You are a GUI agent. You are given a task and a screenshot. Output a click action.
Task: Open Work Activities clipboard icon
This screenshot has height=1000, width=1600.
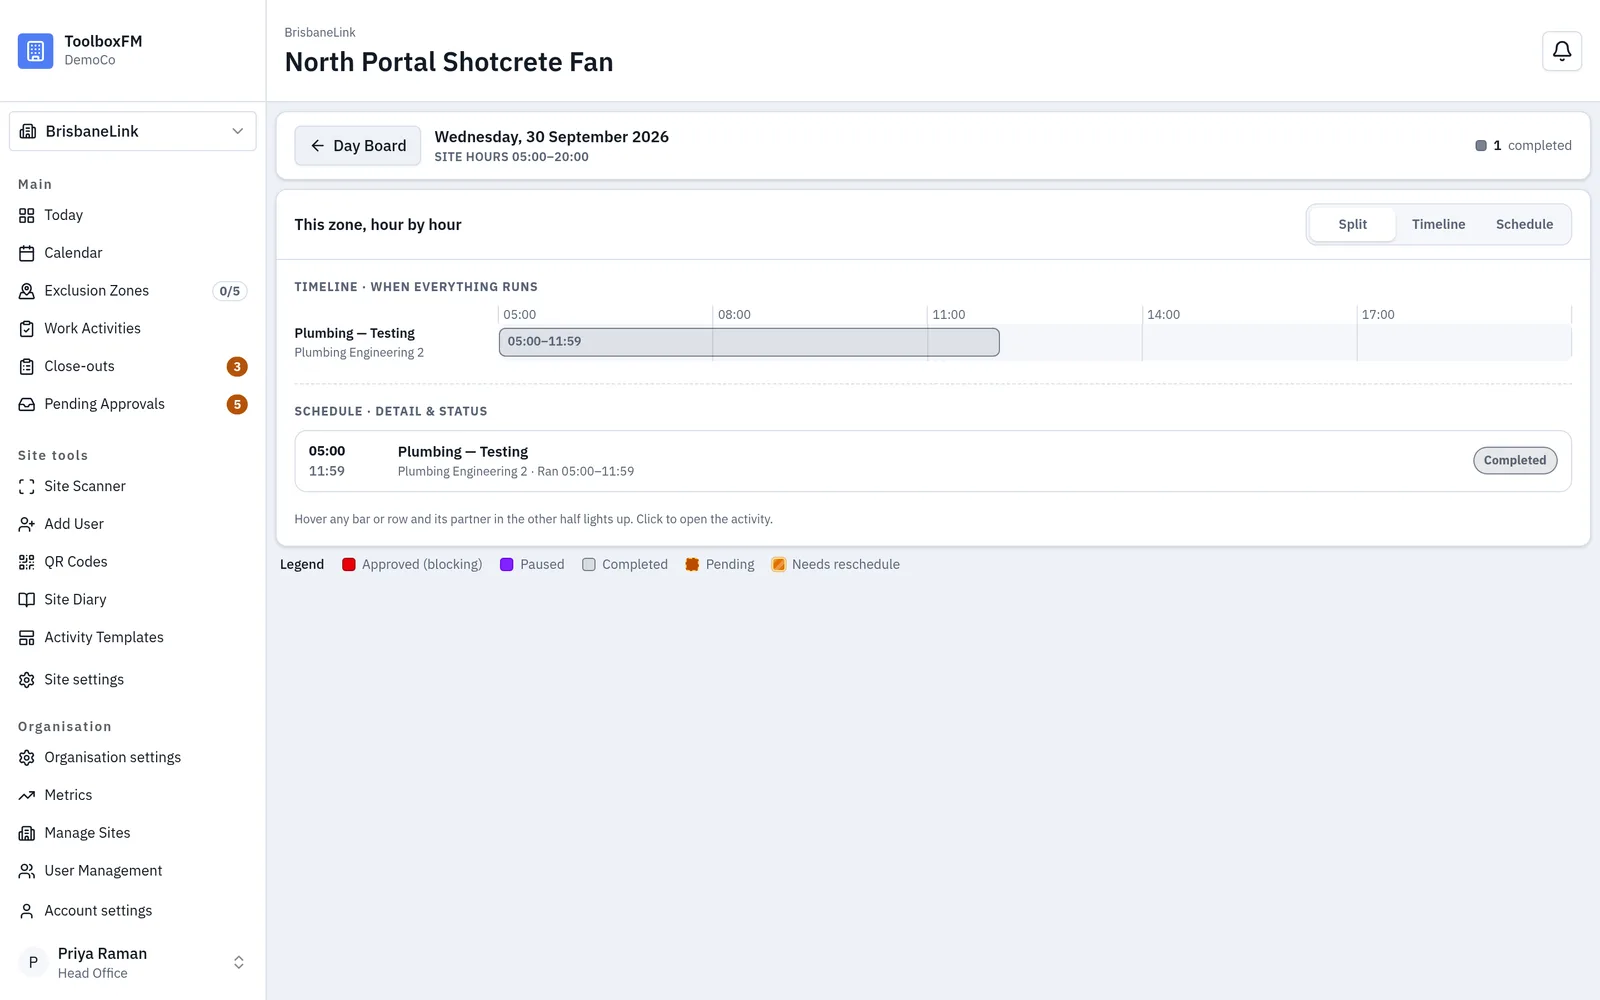(x=27, y=328)
